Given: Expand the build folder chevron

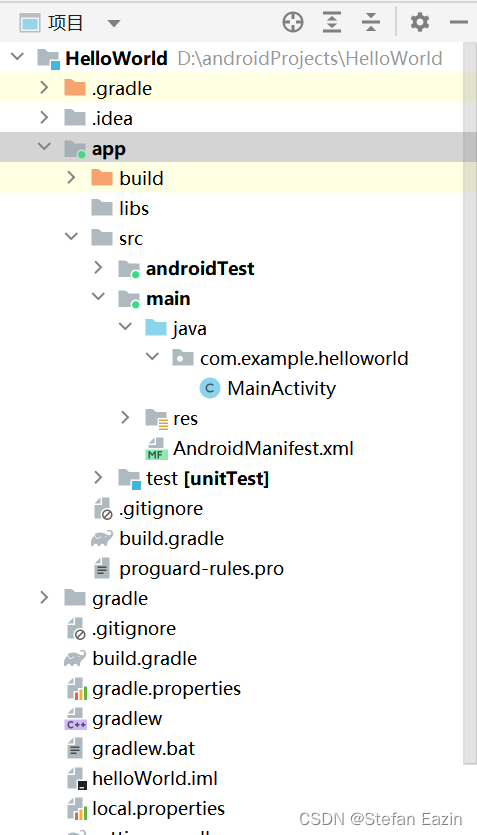Looking at the screenshot, I should tap(71, 178).
